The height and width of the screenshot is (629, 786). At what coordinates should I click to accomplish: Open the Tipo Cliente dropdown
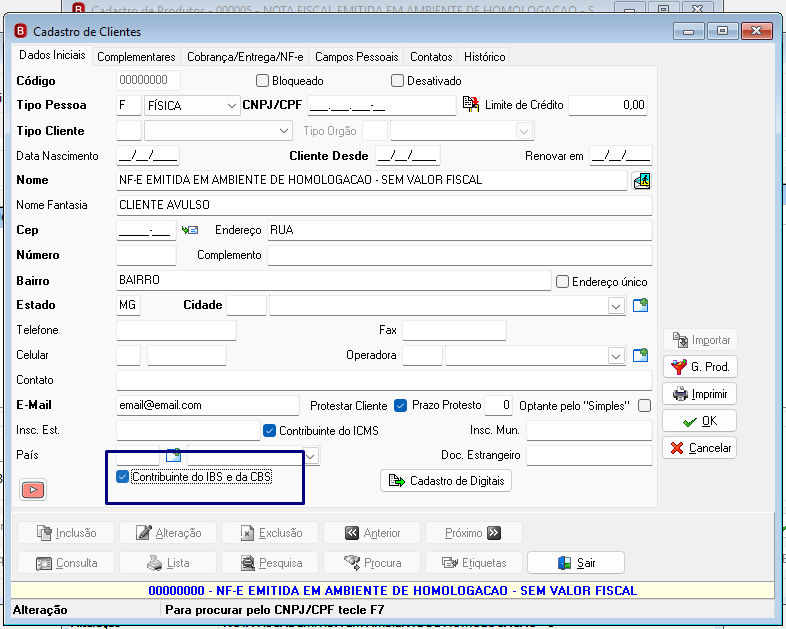284,131
